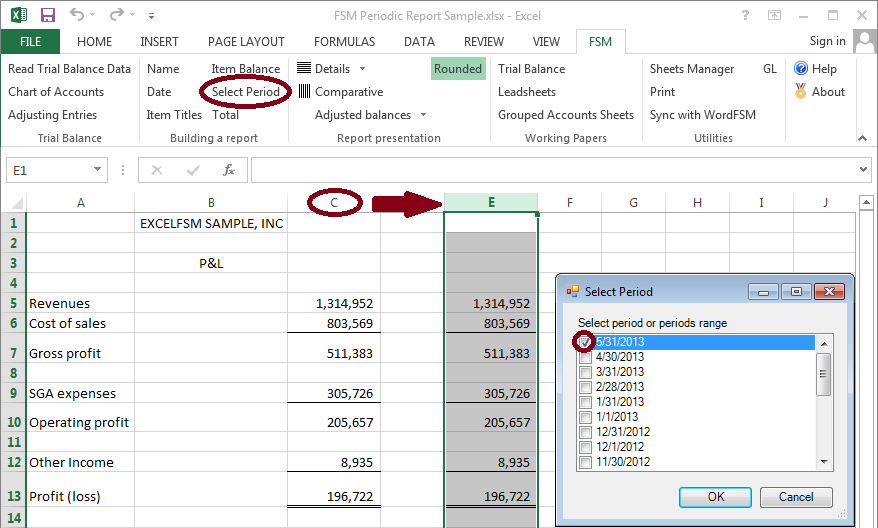Click the period list scrollbar thumb
The width and height of the screenshot is (878, 528).
pos(824,374)
